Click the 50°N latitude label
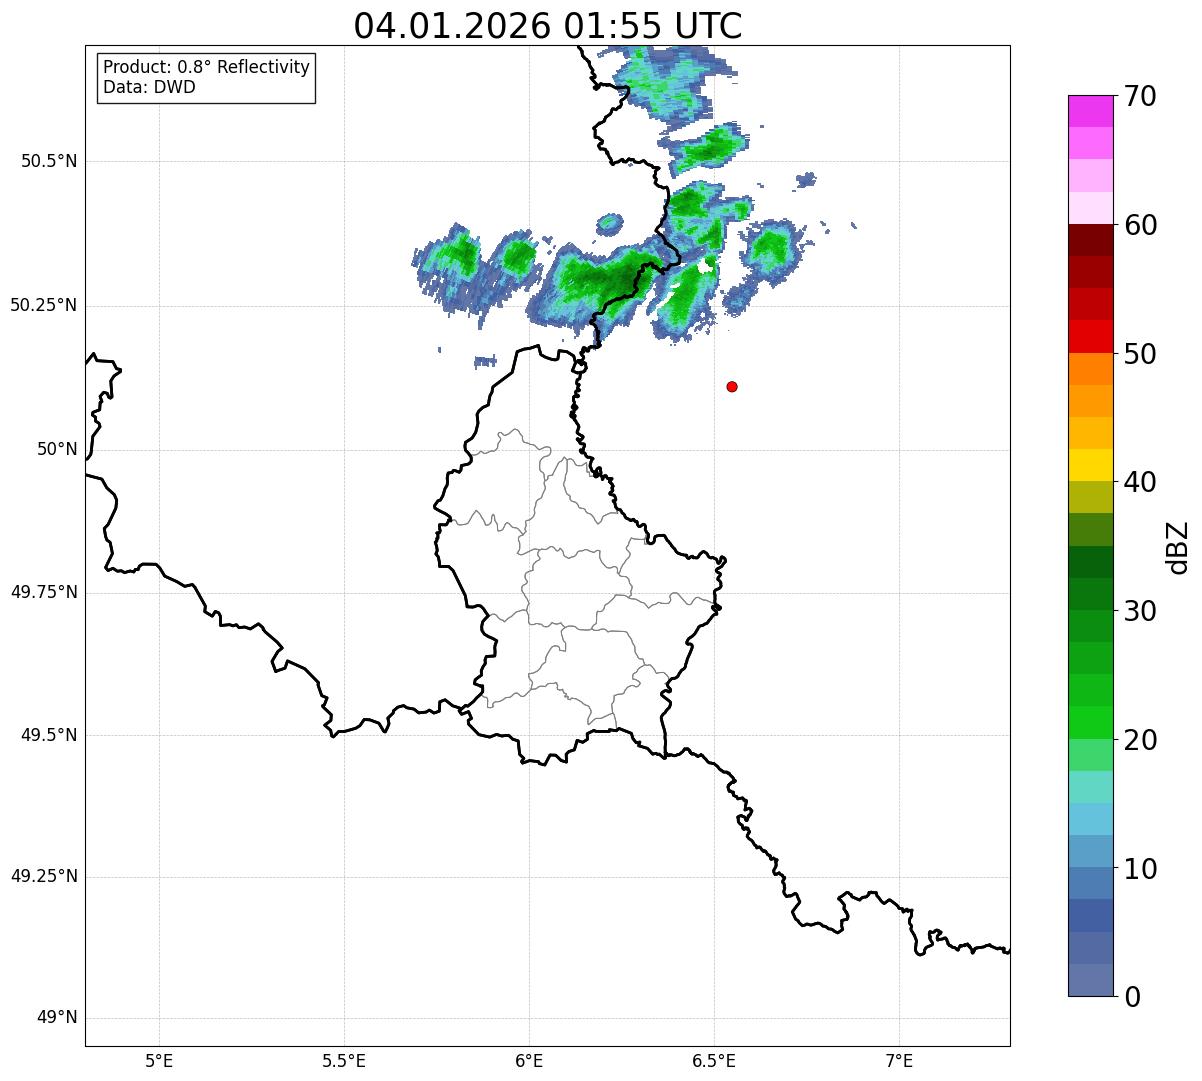 click(x=57, y=449)
